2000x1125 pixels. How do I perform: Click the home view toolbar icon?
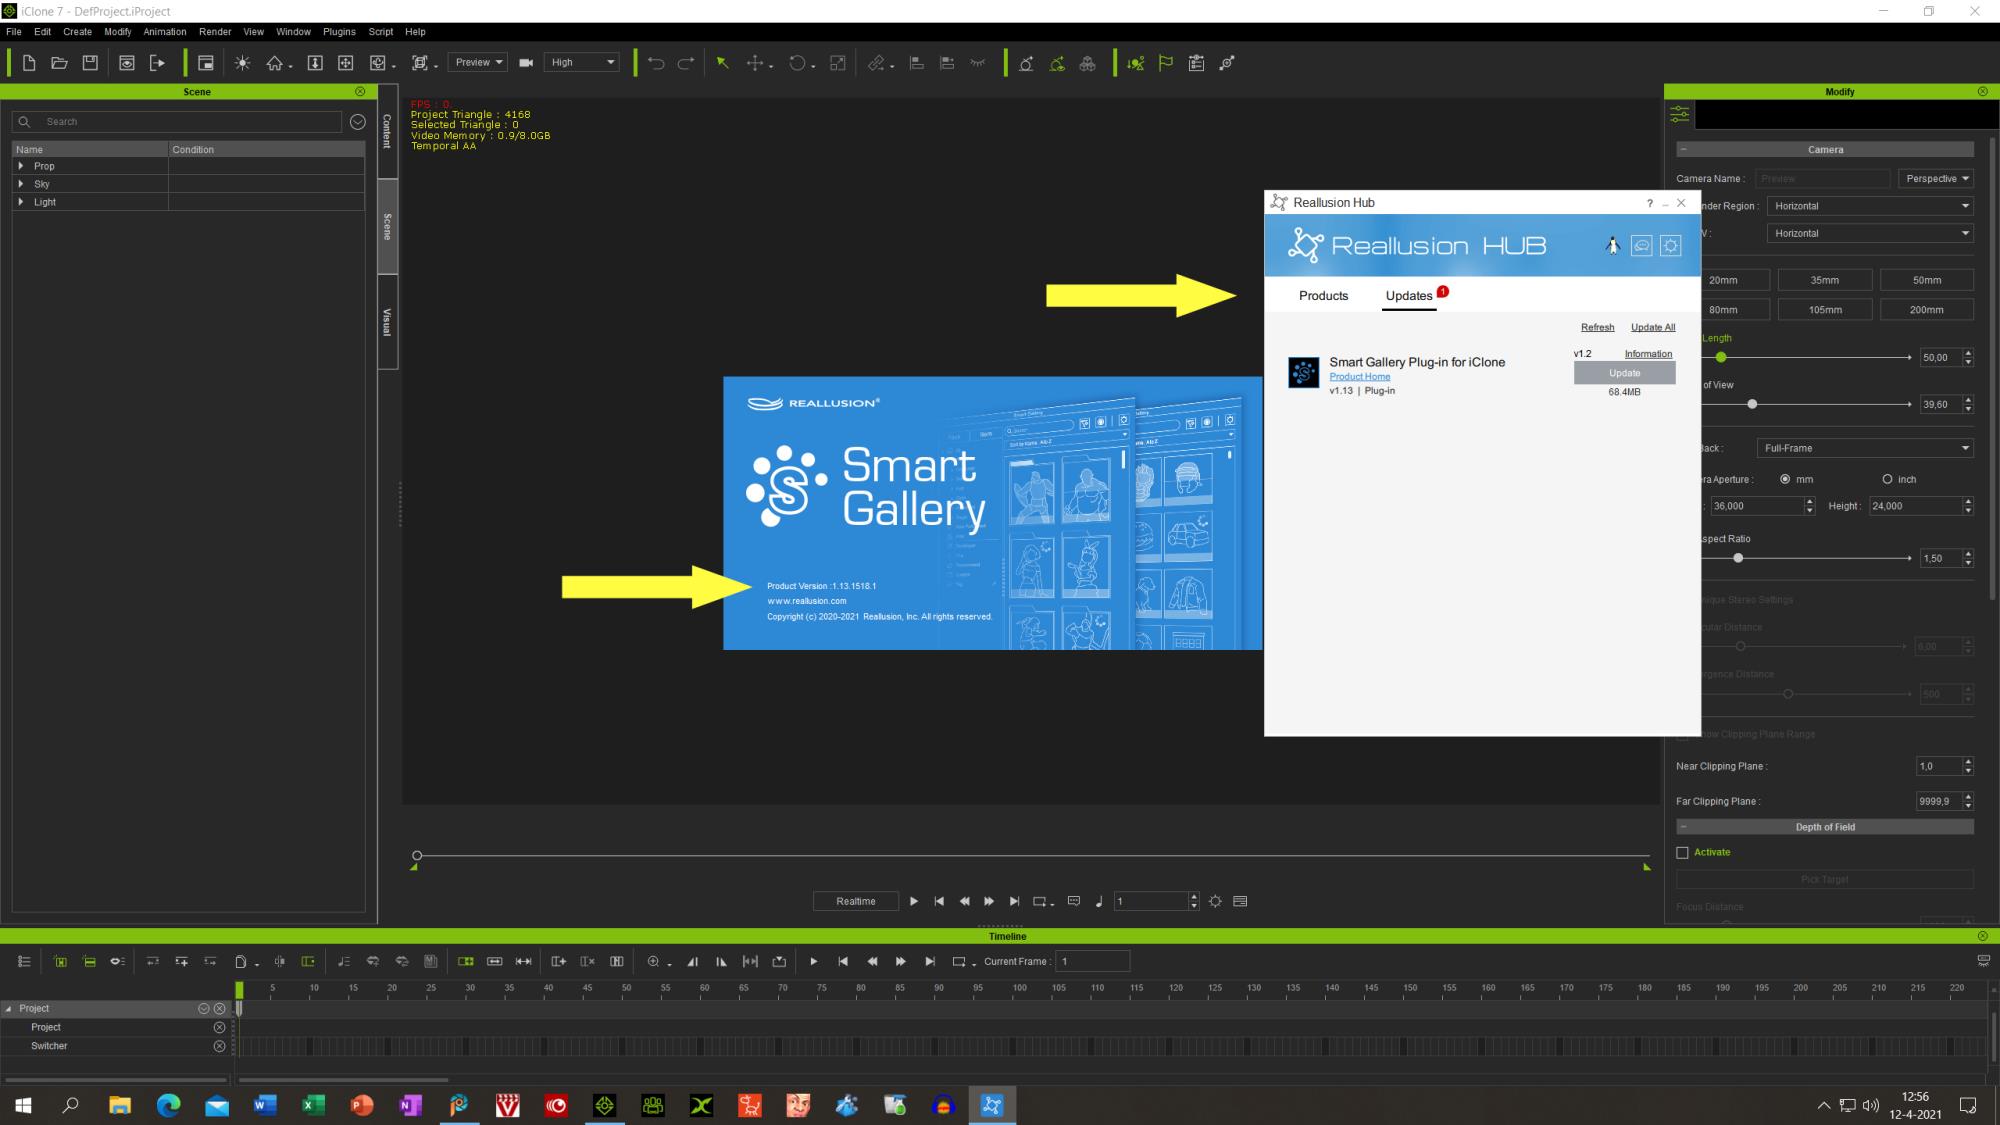pyautogui.click(x=275, y=63)
